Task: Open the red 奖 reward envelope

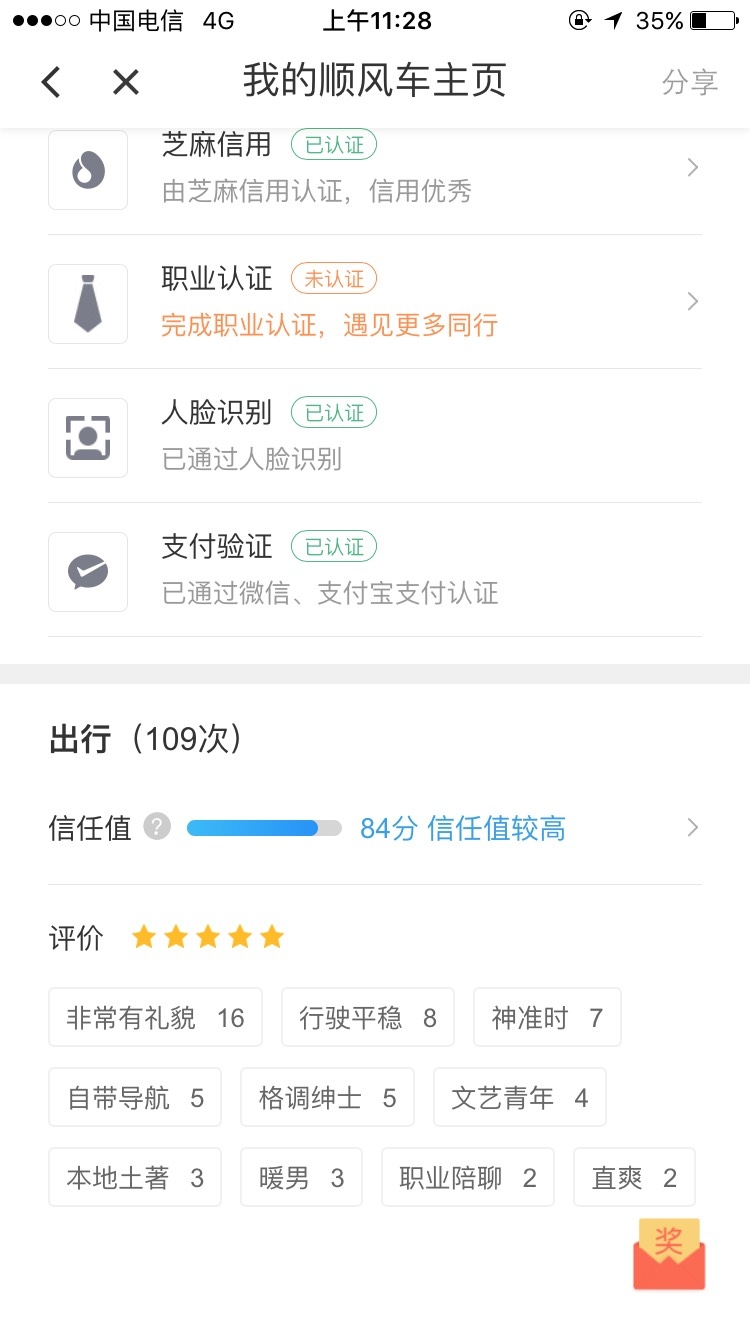Action: click(x=669, y=1253)
